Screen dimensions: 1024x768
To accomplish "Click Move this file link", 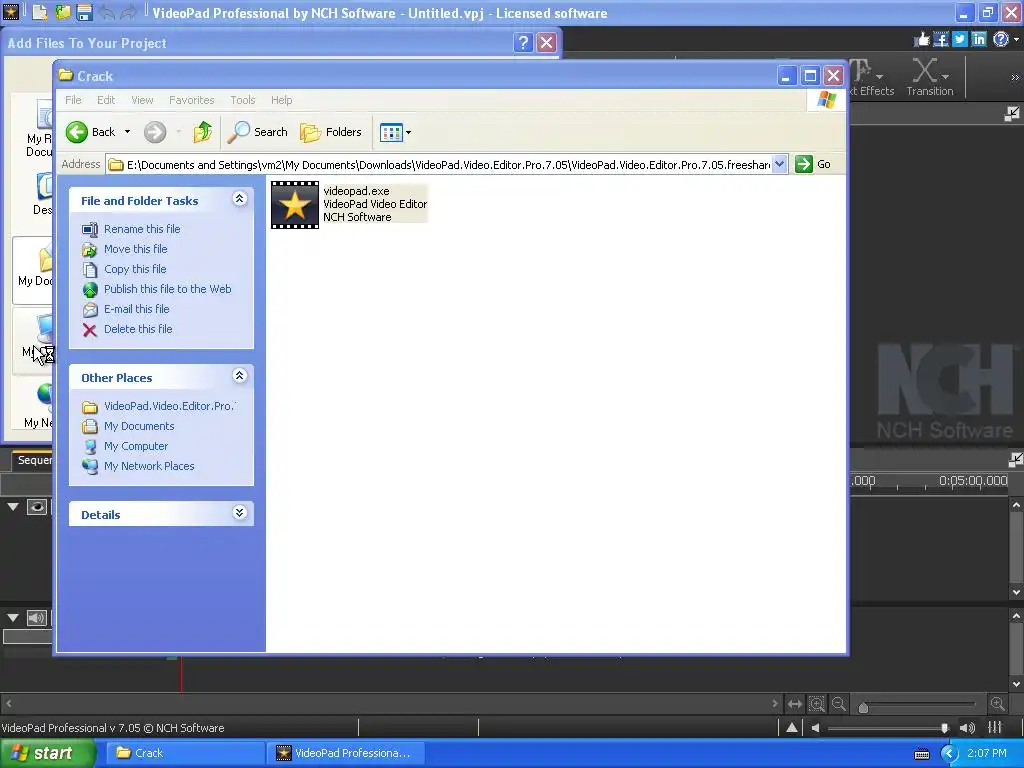I will pyautogui.click(x=136, y=249).
